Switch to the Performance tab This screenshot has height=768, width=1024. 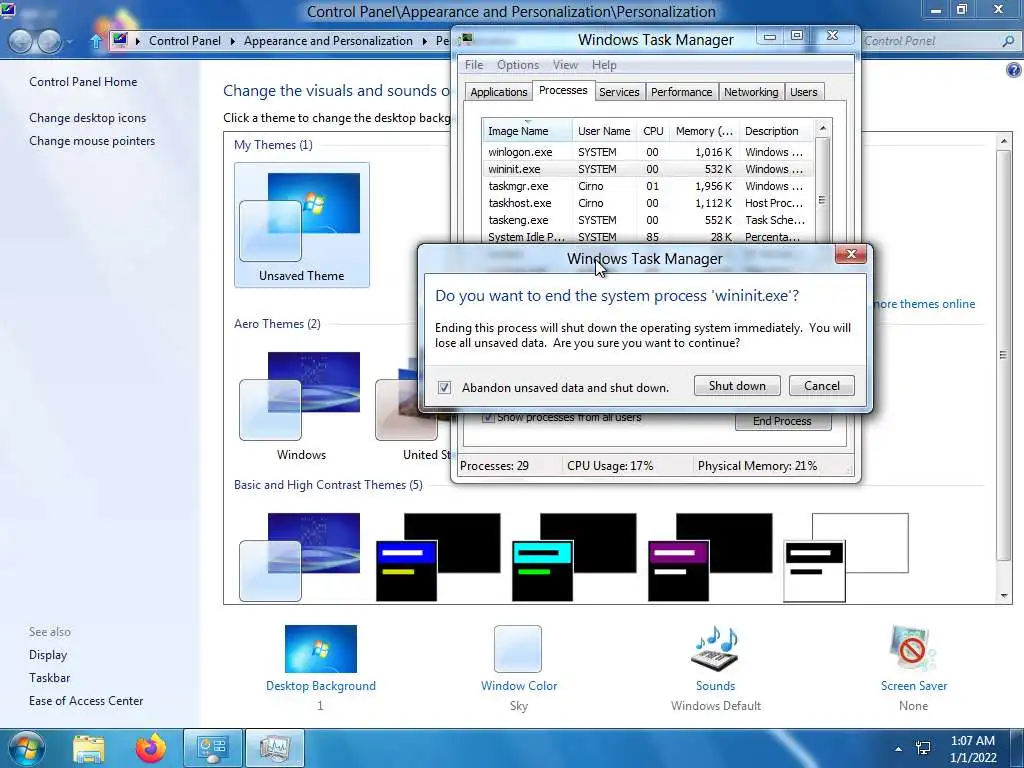pyautogui.click(x=681, y=92)
